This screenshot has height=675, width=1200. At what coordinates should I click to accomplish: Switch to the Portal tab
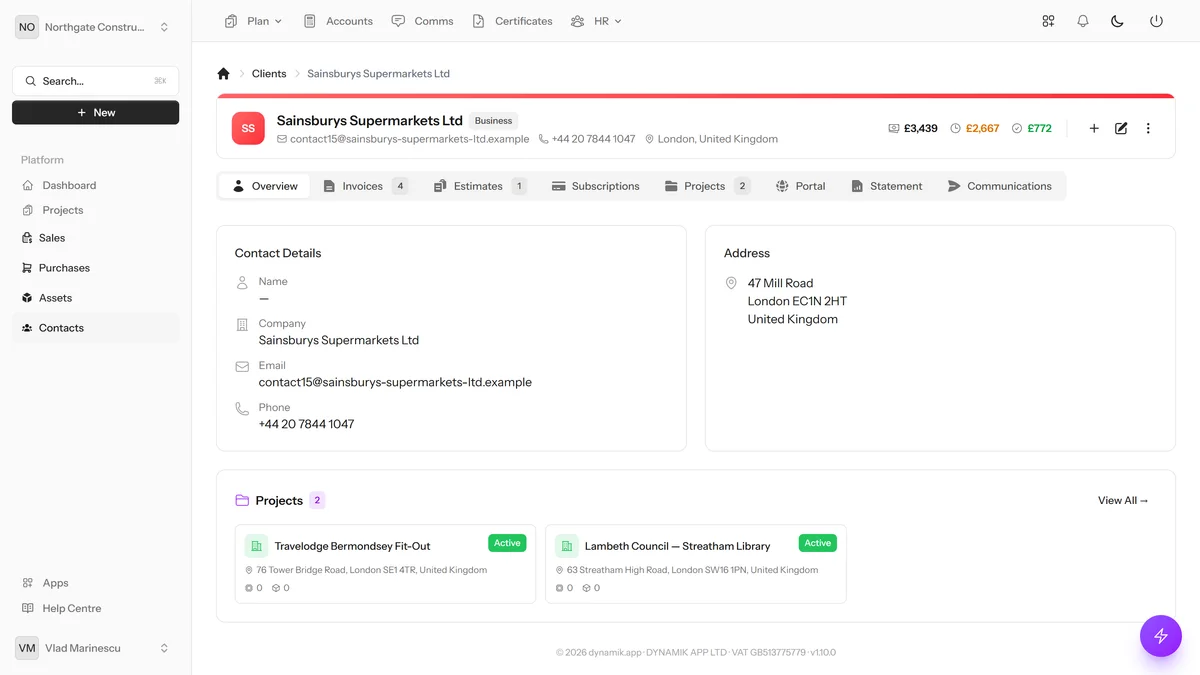click(800, 186)
